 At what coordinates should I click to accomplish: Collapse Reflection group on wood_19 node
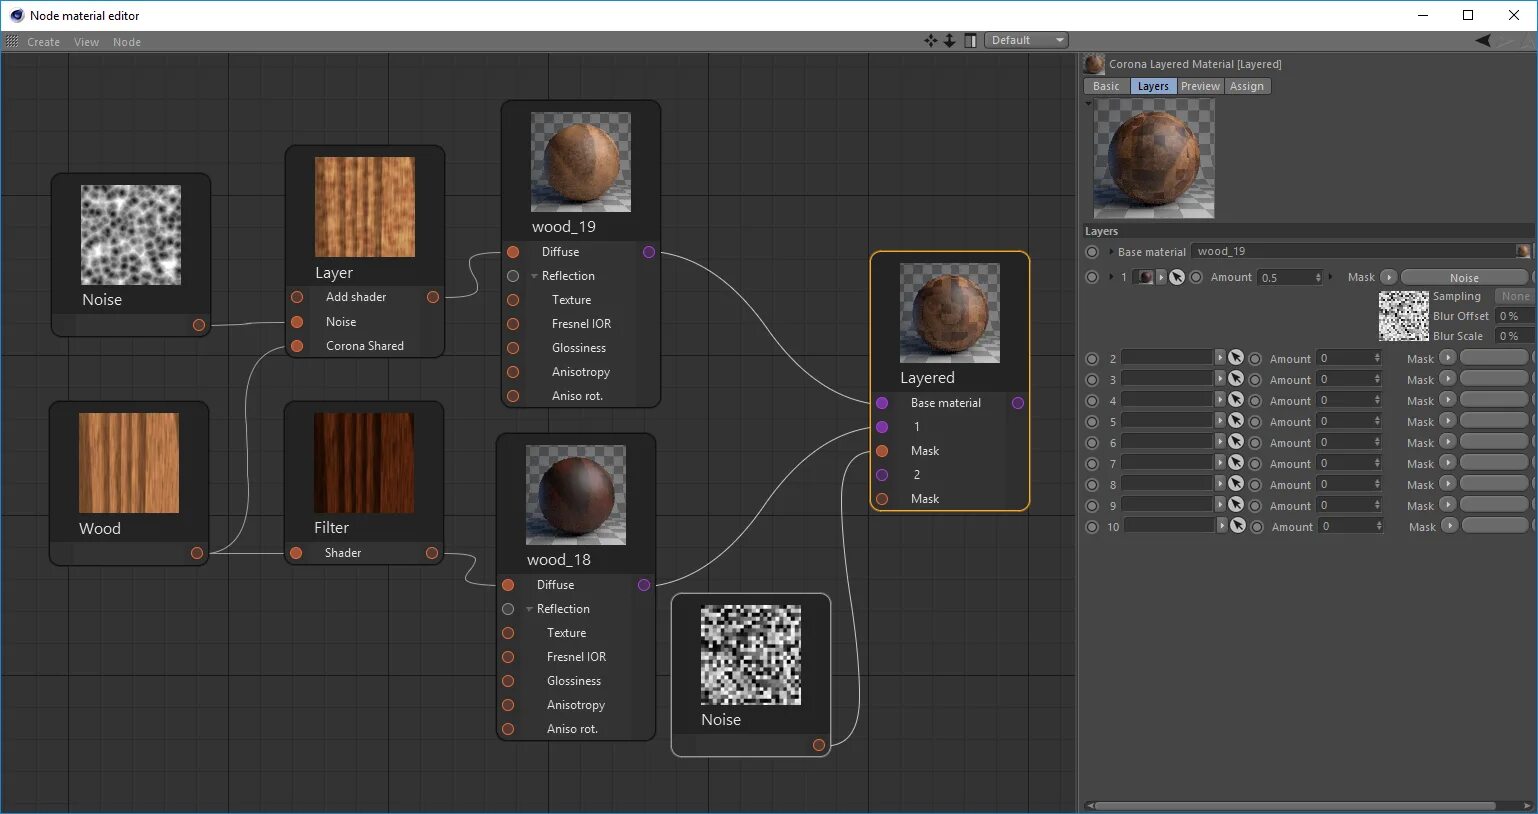tap(535, 276)
